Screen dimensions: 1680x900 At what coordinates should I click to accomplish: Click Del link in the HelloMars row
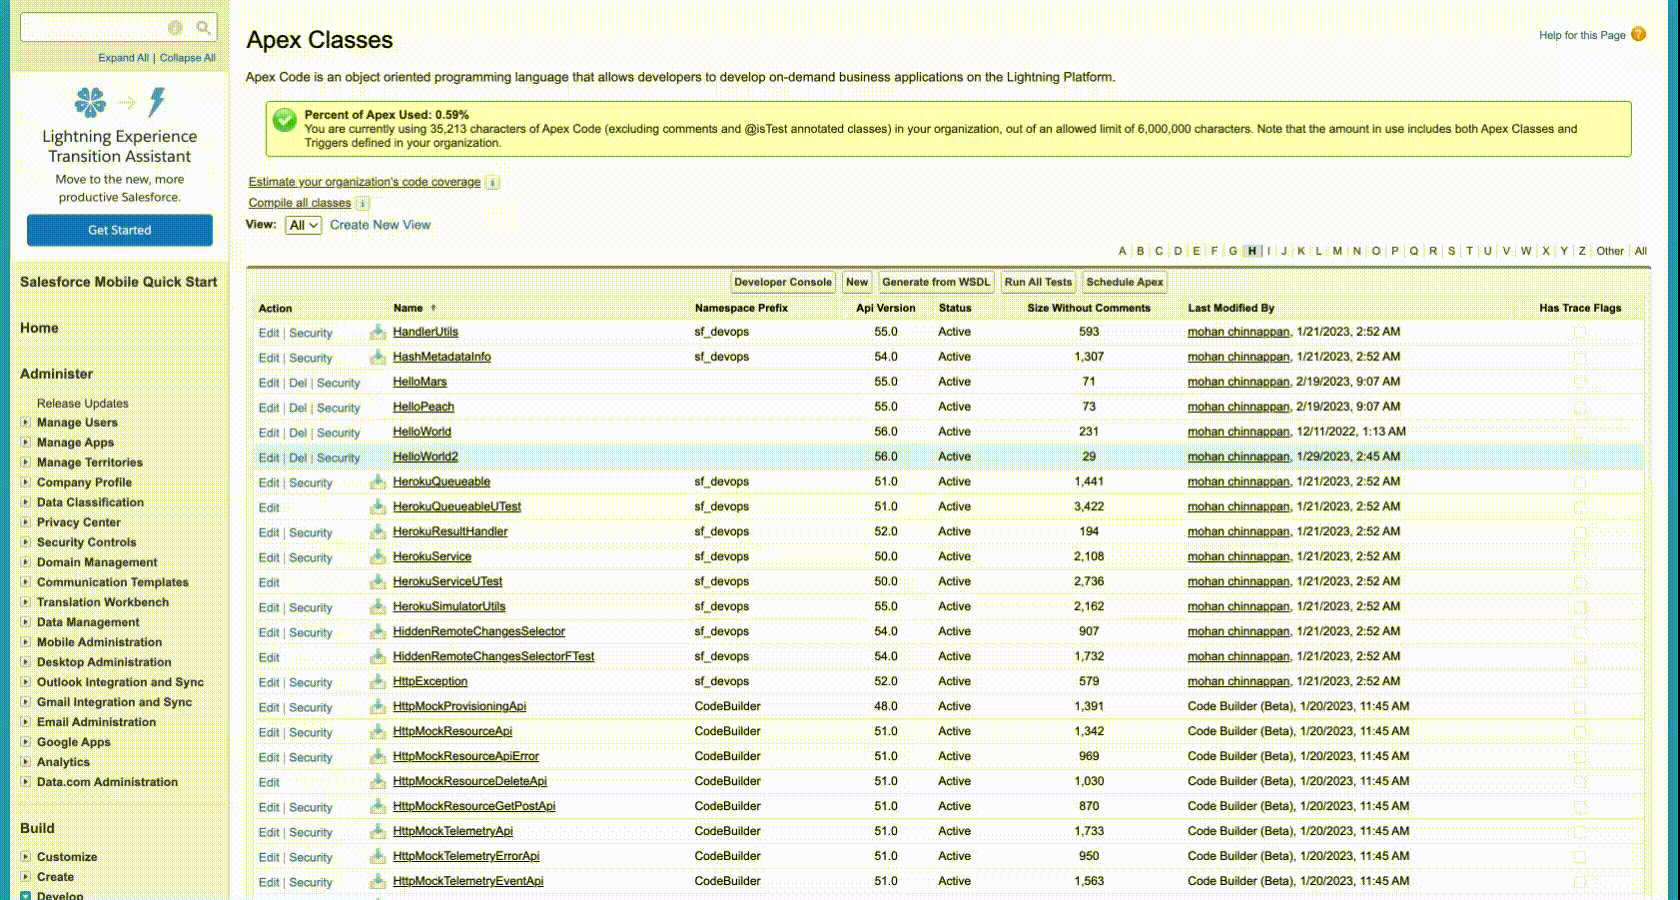[298, 383]
